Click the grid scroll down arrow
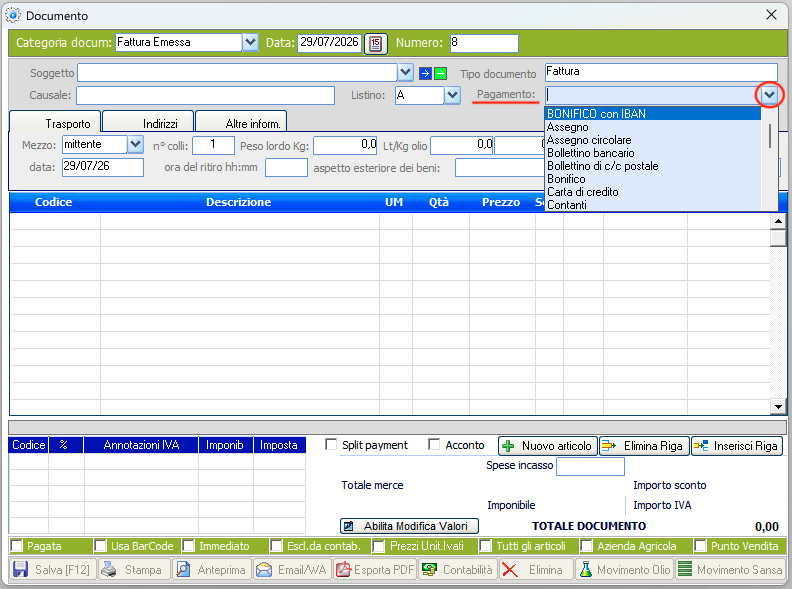Viewport: 792px width, 589px height. click(x=778, y=406)
